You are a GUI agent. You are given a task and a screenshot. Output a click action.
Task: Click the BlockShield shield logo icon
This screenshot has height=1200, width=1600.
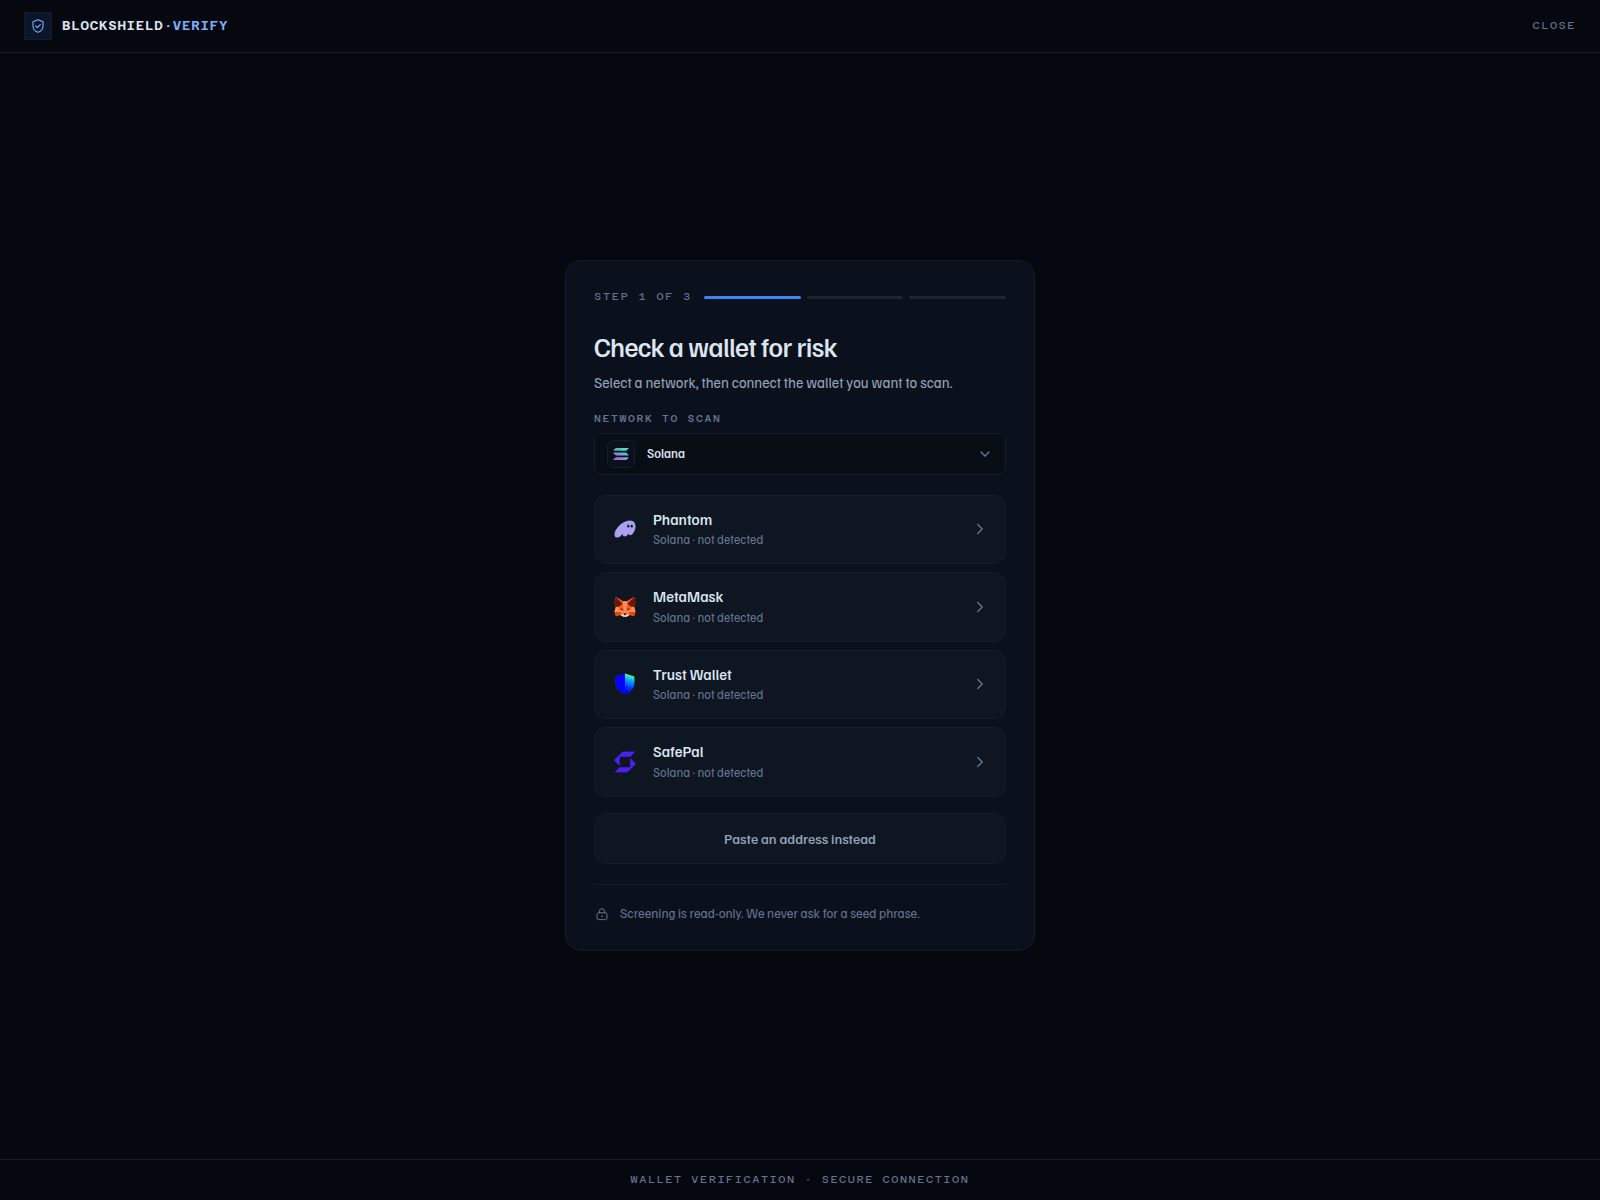click(38, 26)
